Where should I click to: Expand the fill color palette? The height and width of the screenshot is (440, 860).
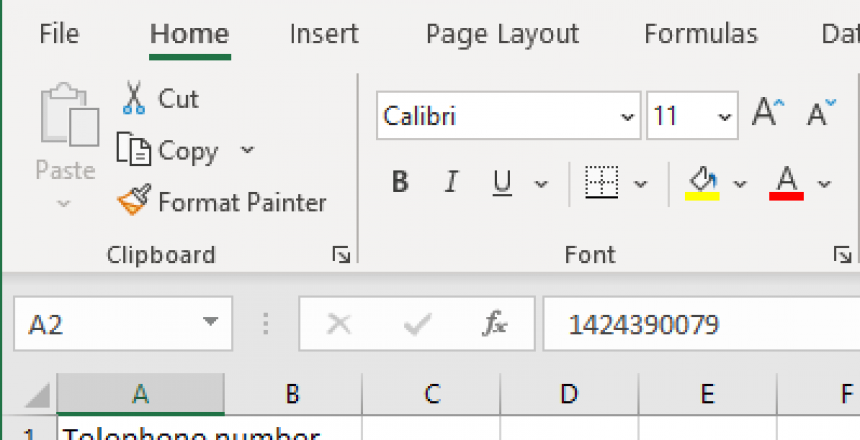740,183
